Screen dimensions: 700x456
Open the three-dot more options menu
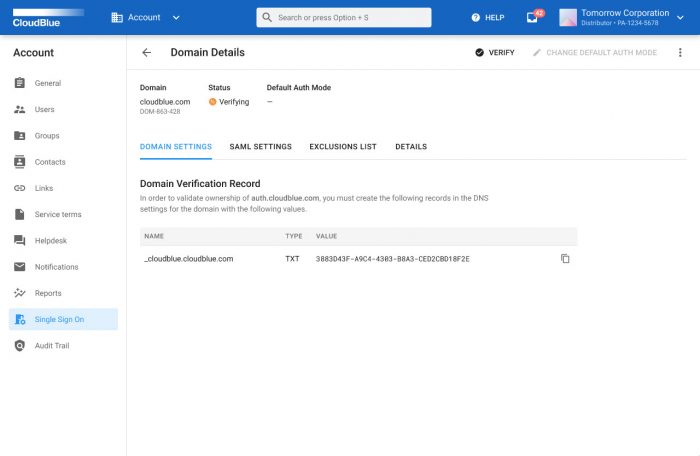point(680,52)
